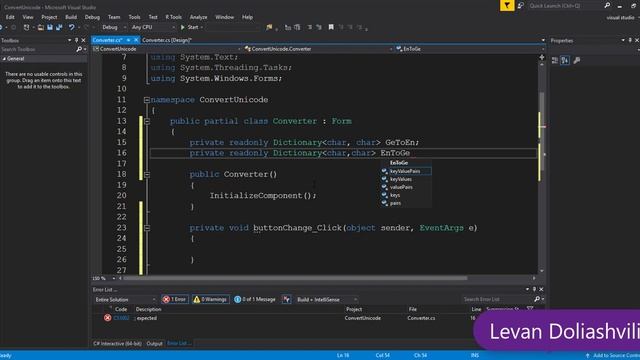The width and height of the screenshot is (640, 360).
Task: Toggle the 0 of 1 Message filter
Action: pos(255,300)
